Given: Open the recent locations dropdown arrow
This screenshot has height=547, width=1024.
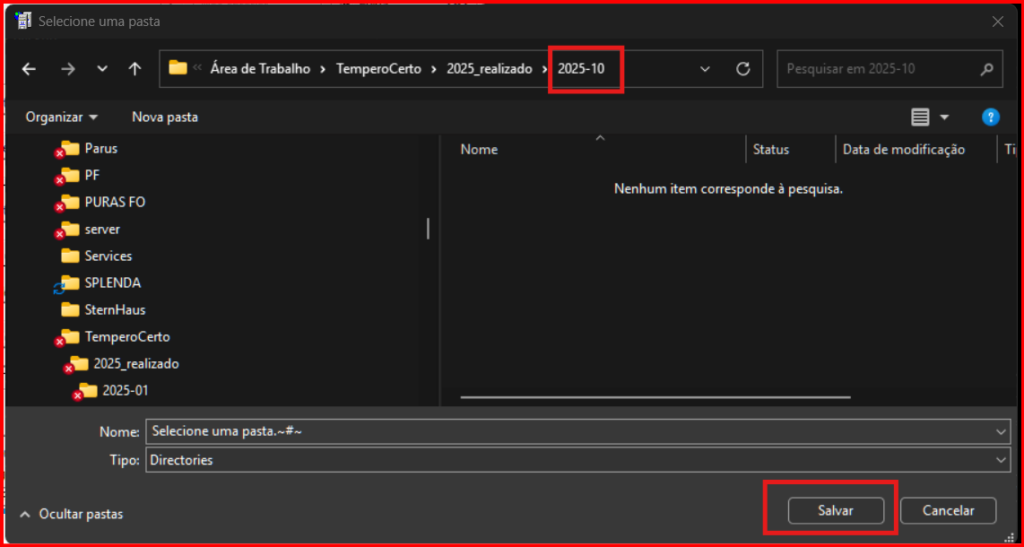Looking at the screenshot, I should click(102, 69).
